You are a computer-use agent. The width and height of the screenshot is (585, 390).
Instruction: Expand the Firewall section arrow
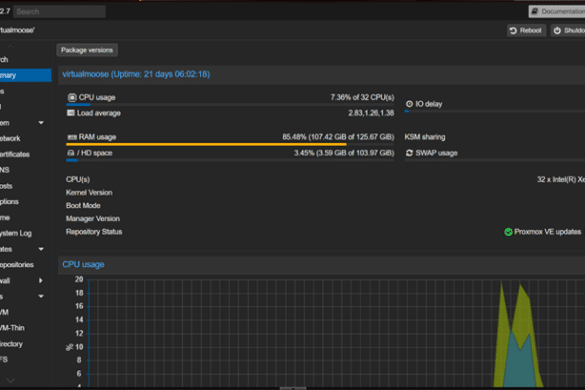click(x=41, y=281)
